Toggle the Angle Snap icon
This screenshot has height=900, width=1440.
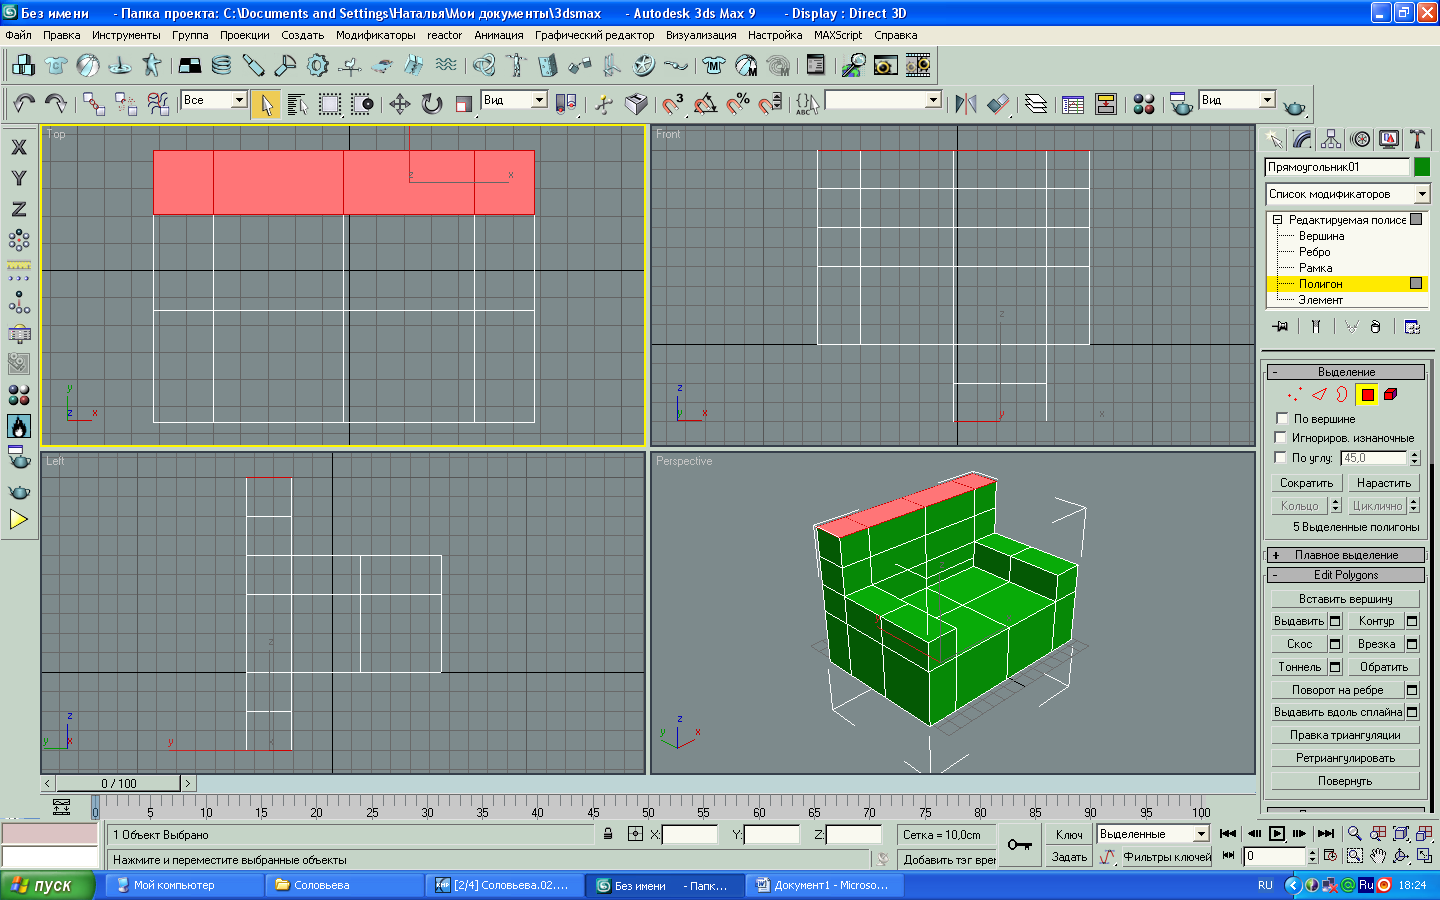705,104
